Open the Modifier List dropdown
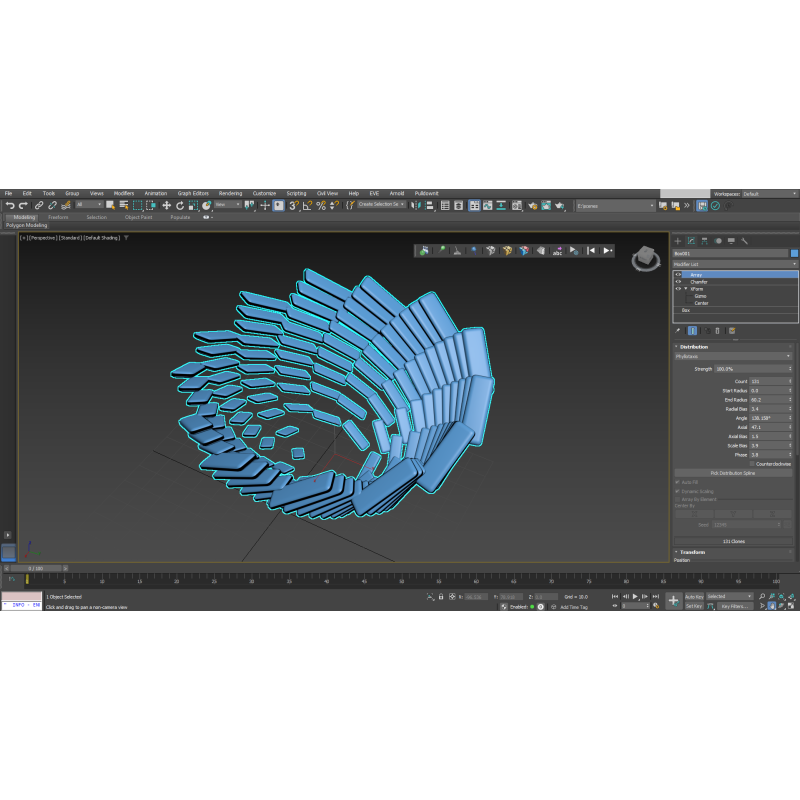Screen dimensions: 800x800 [735, 264]
